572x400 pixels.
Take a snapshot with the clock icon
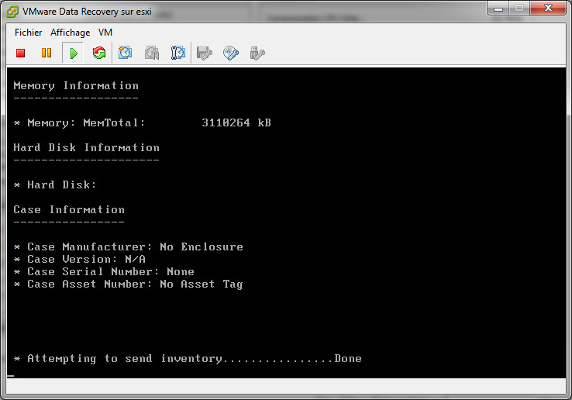tap(125, 53)
